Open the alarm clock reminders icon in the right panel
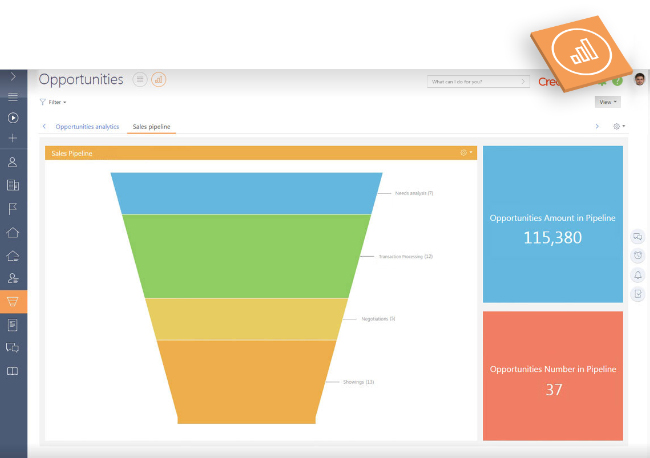Screen dimensions: 650x458 pyautogui.click(x=638, y=255)
